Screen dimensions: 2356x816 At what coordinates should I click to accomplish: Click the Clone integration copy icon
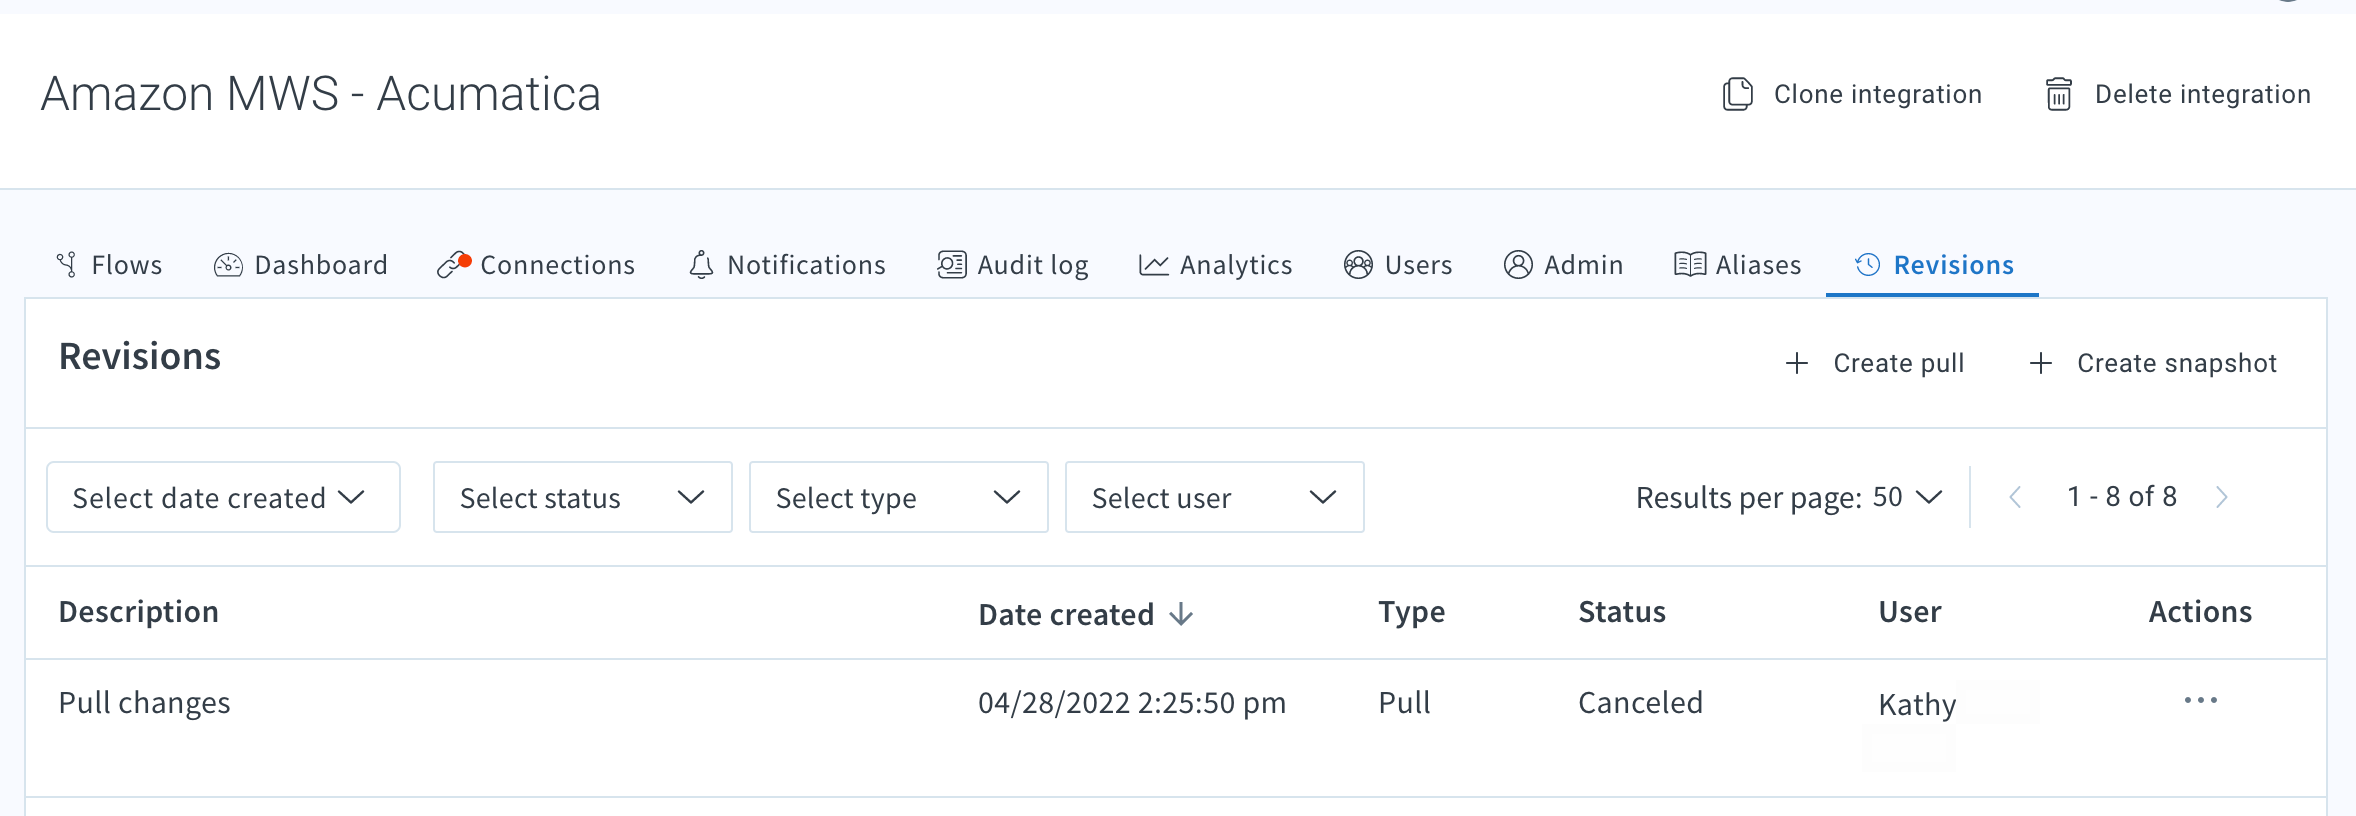1738,94
